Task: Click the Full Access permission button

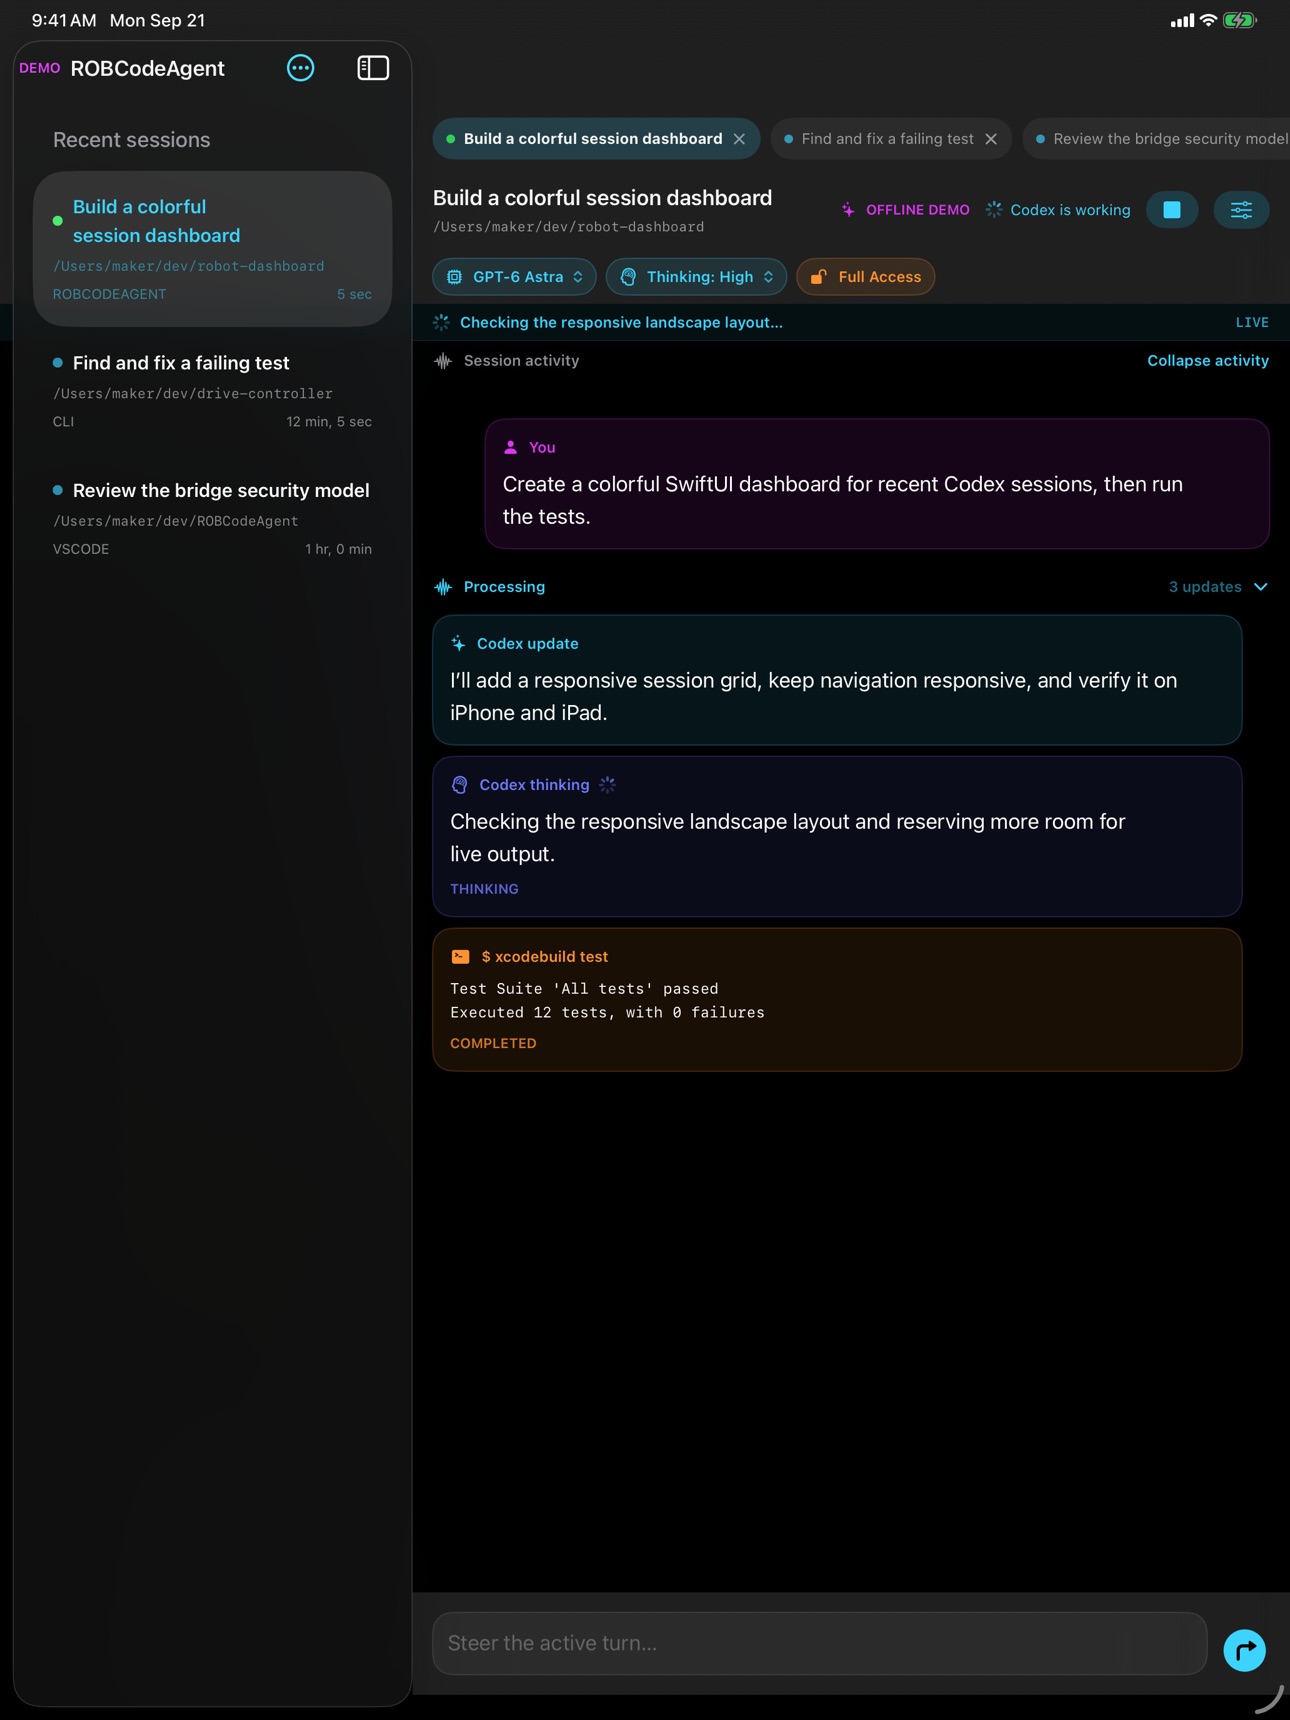Action: pyautogui.click(x=865, y=277)
